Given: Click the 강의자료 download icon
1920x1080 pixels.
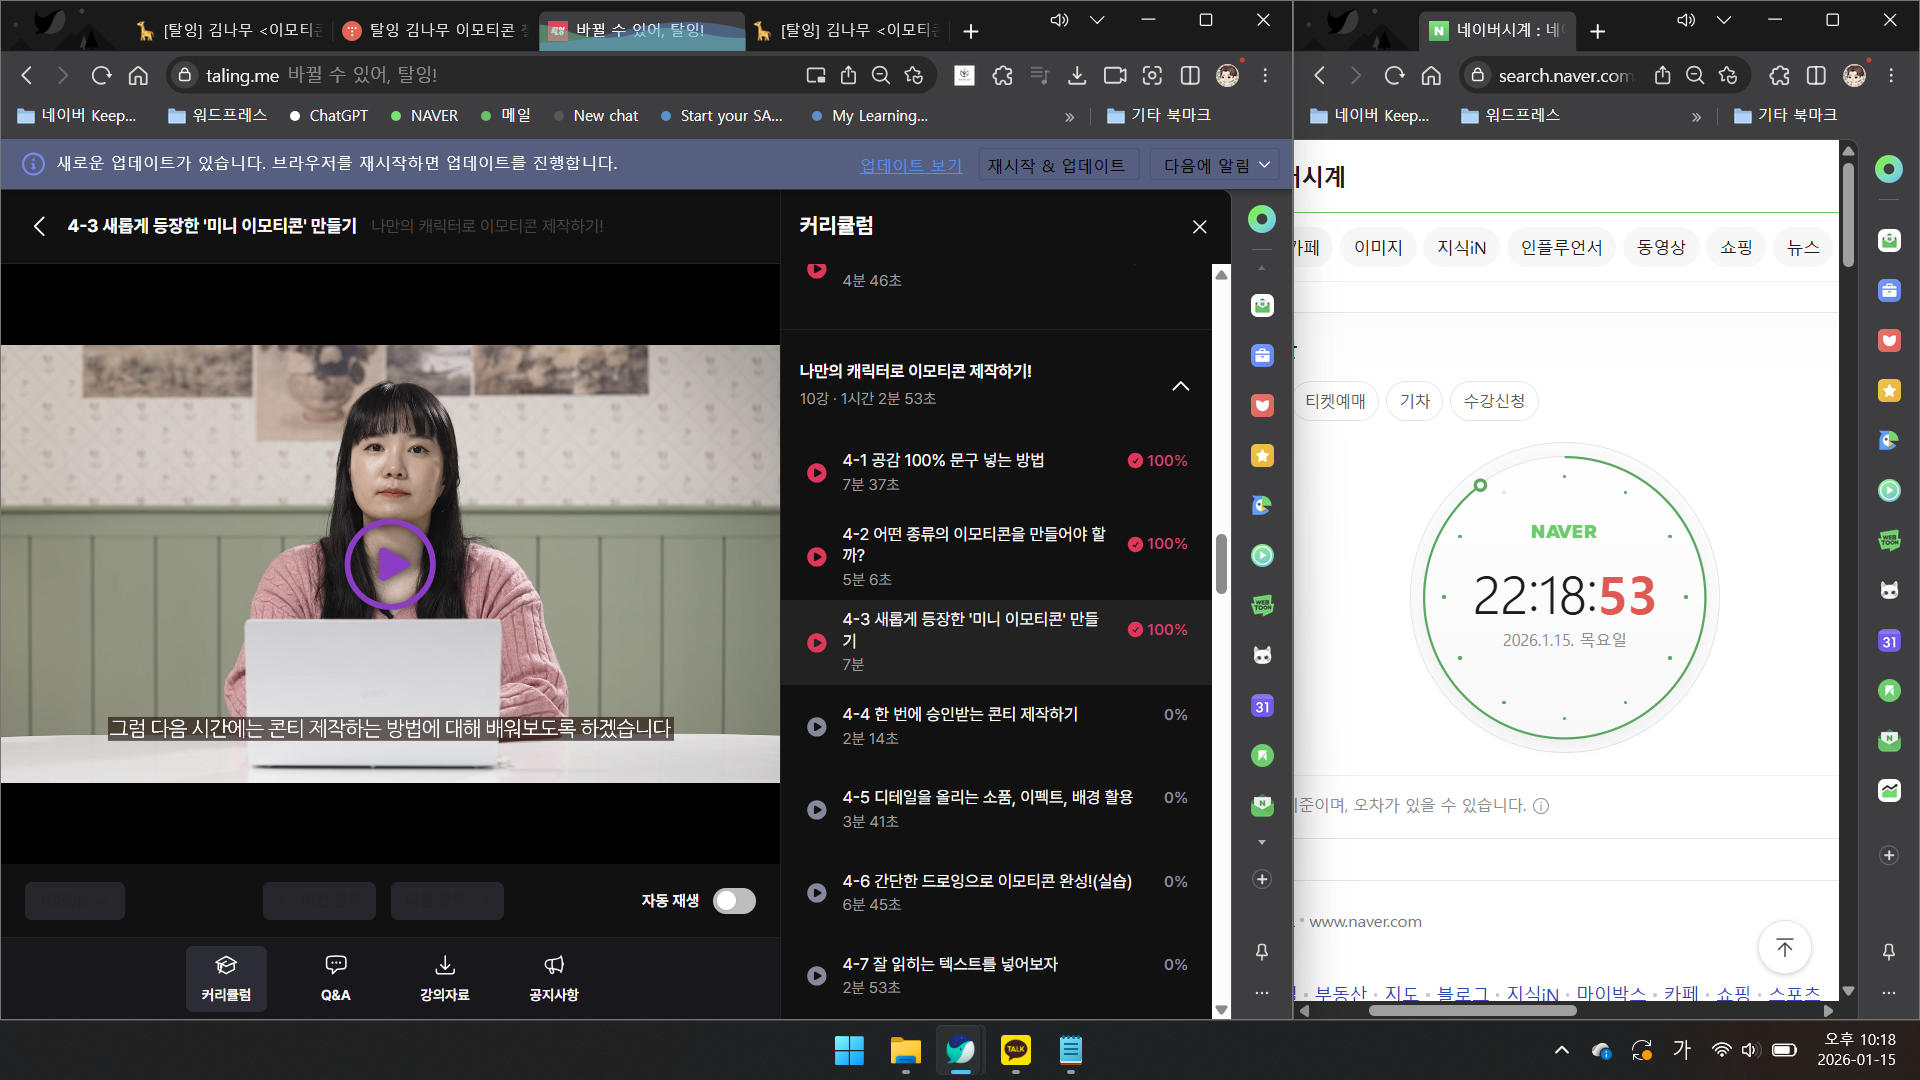Looking at the screenshot, I should coord(445,965).
